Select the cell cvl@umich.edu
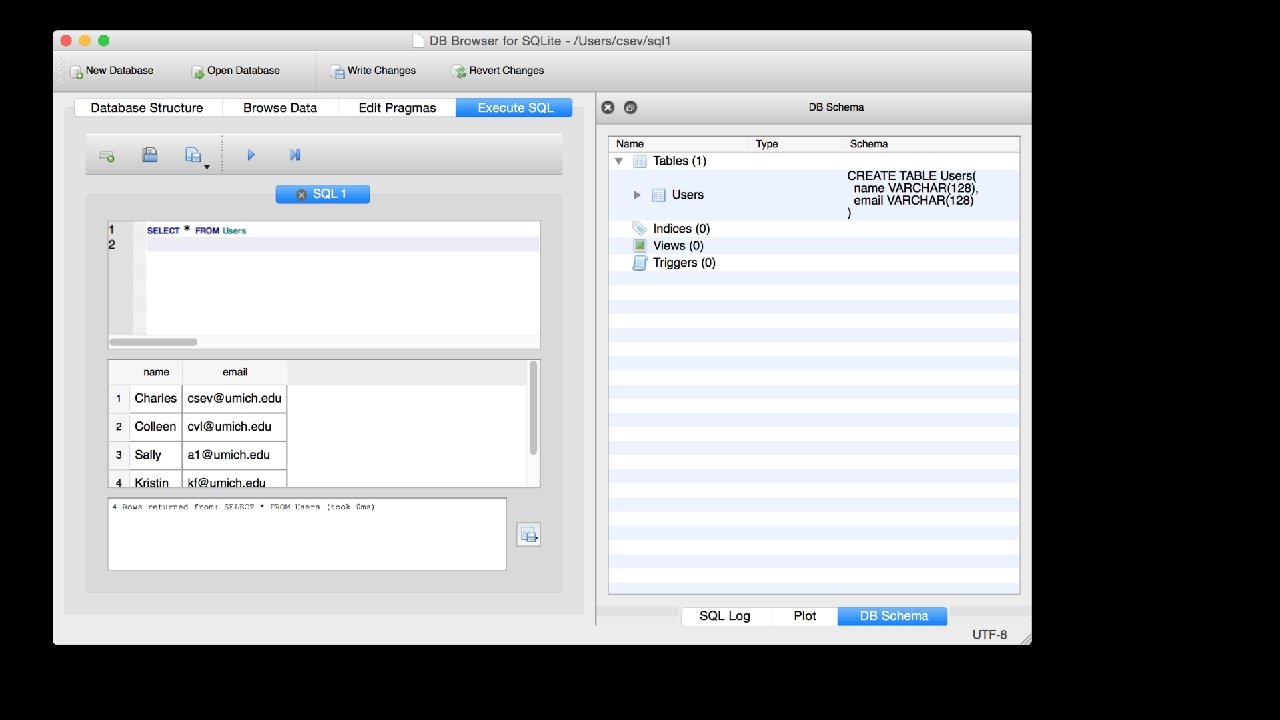 pyautogui.click(x=235, y=426)
